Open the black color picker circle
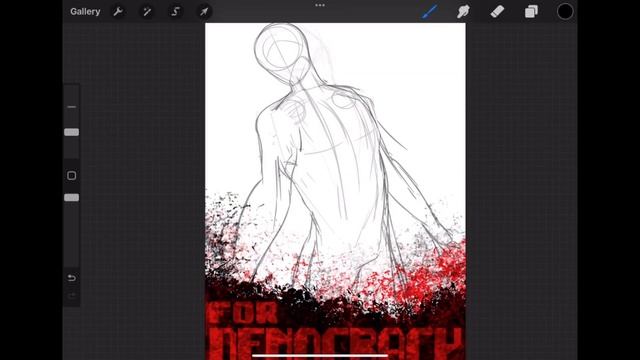Screen dimensions: 640x360 (x=565, y=11)
